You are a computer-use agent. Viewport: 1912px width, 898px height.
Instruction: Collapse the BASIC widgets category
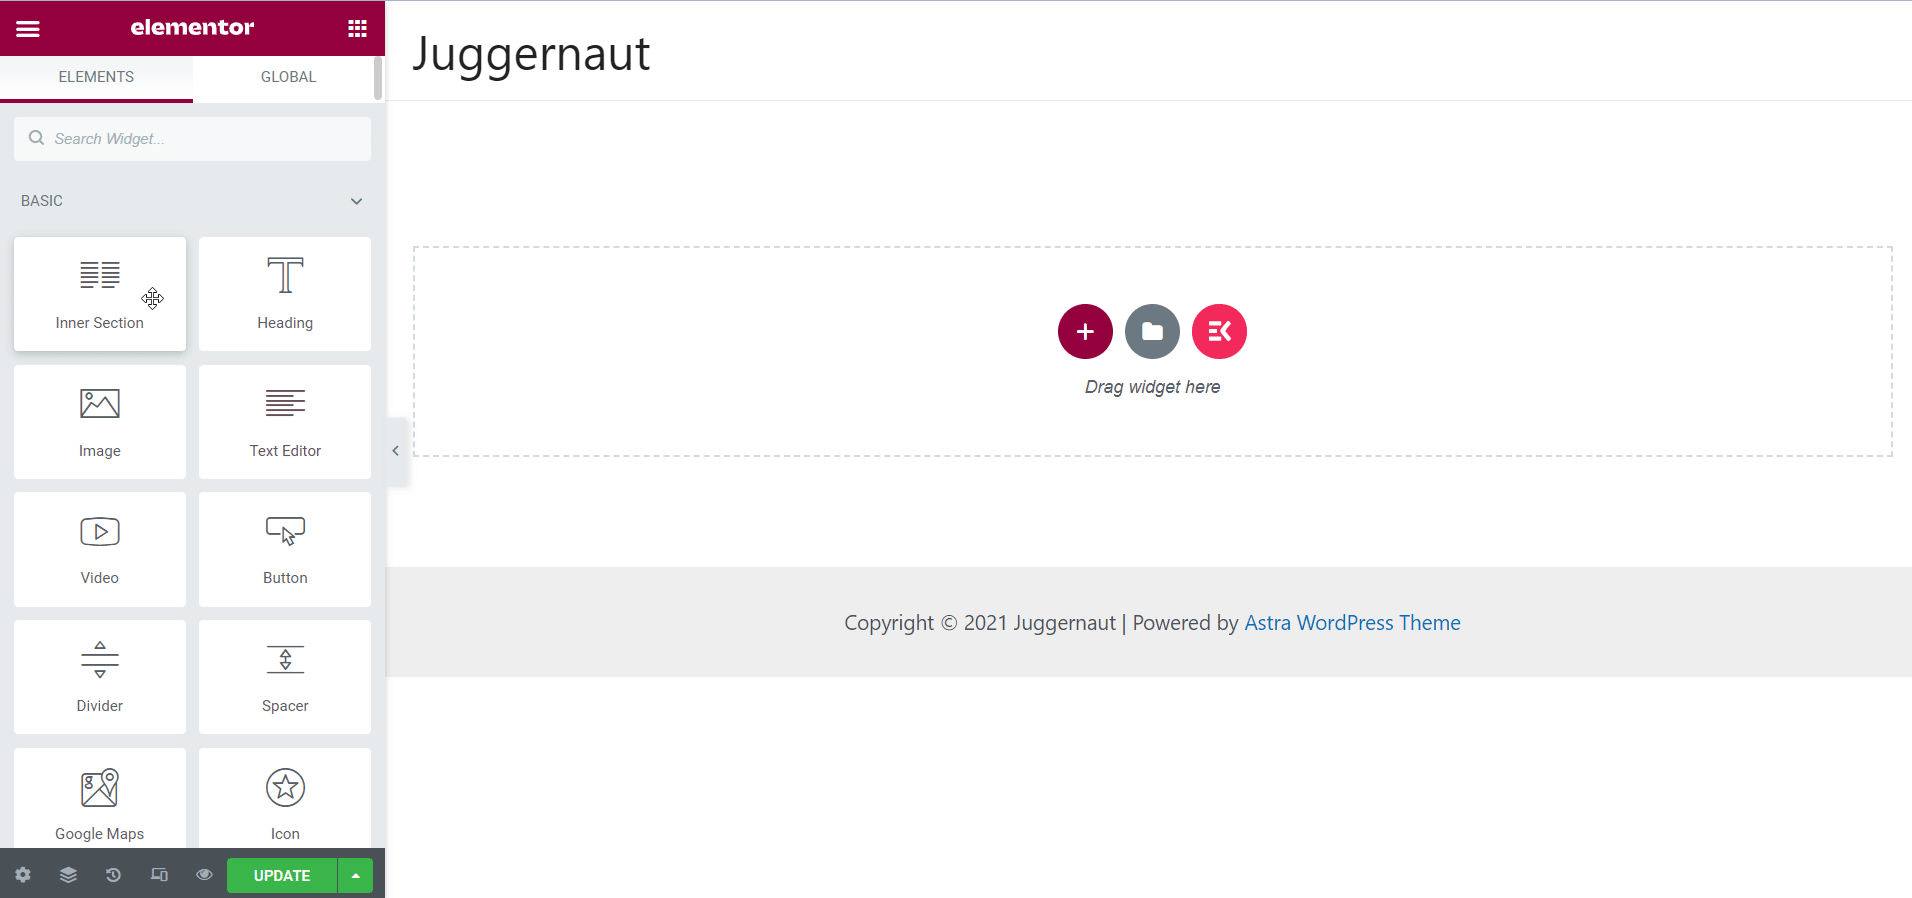click(356, 201)
